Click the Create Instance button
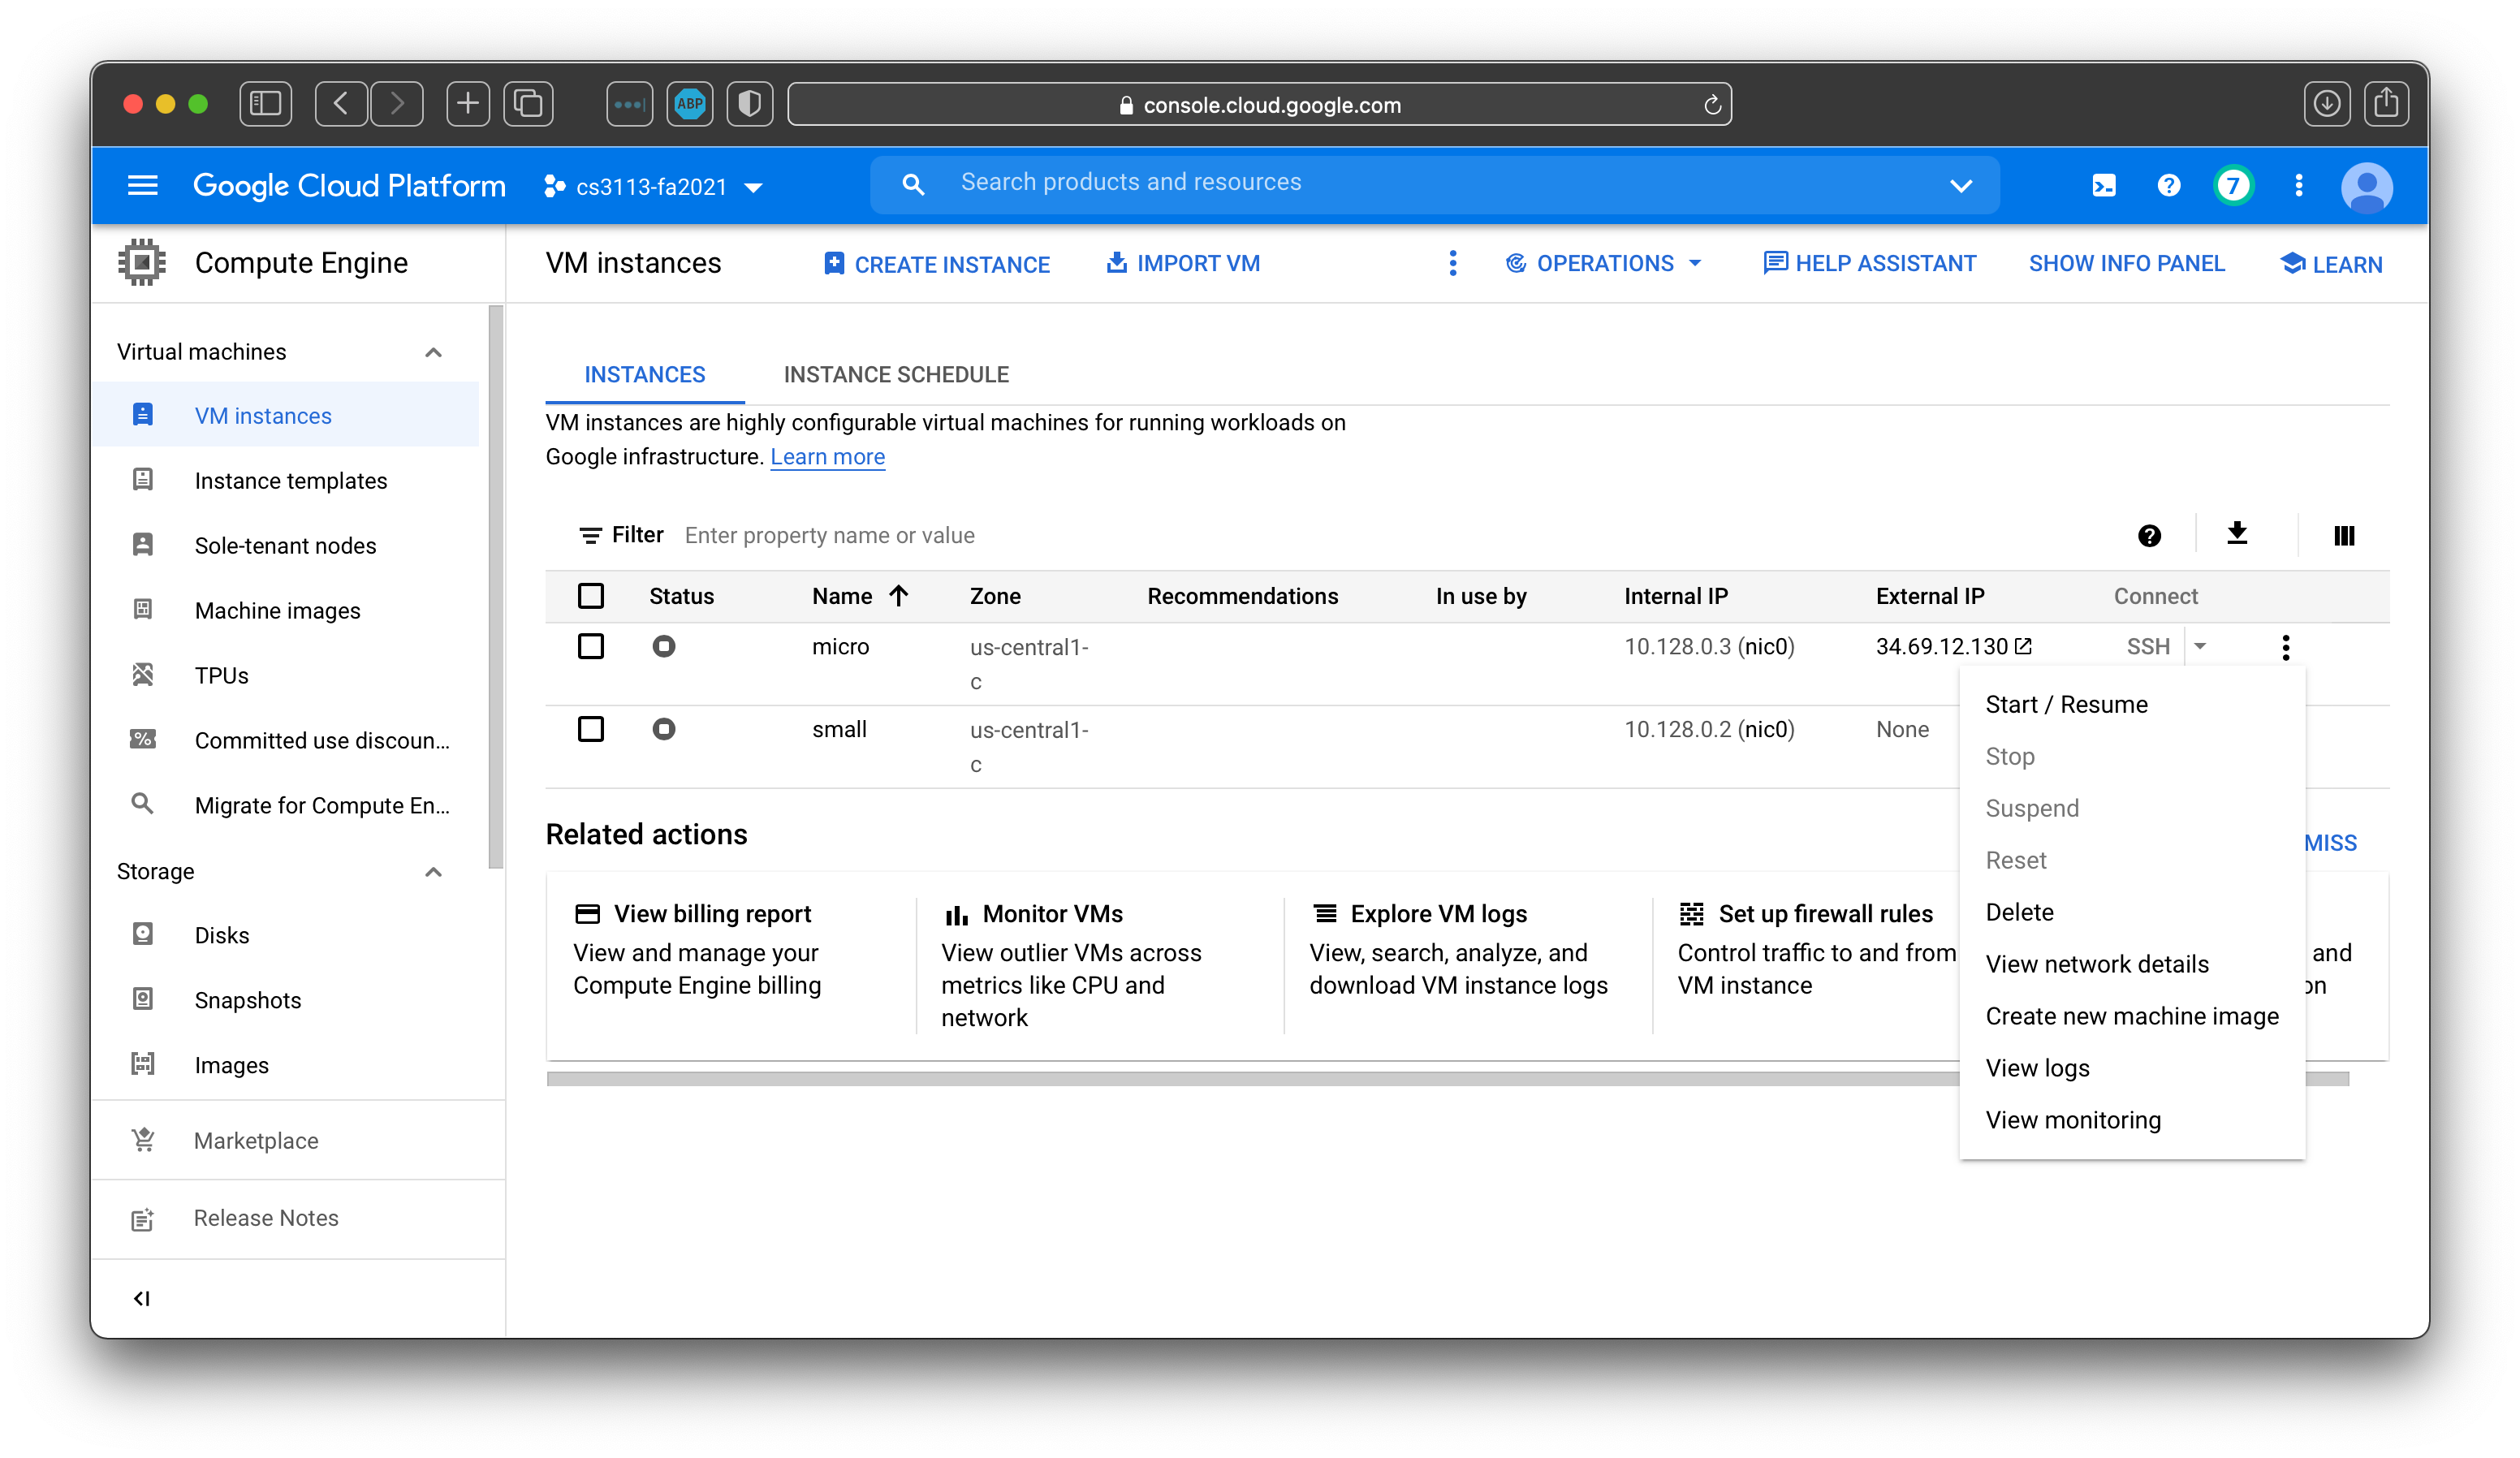Image resolution: width=2520 pixels, height=1458 pixels. coord(937,264)
